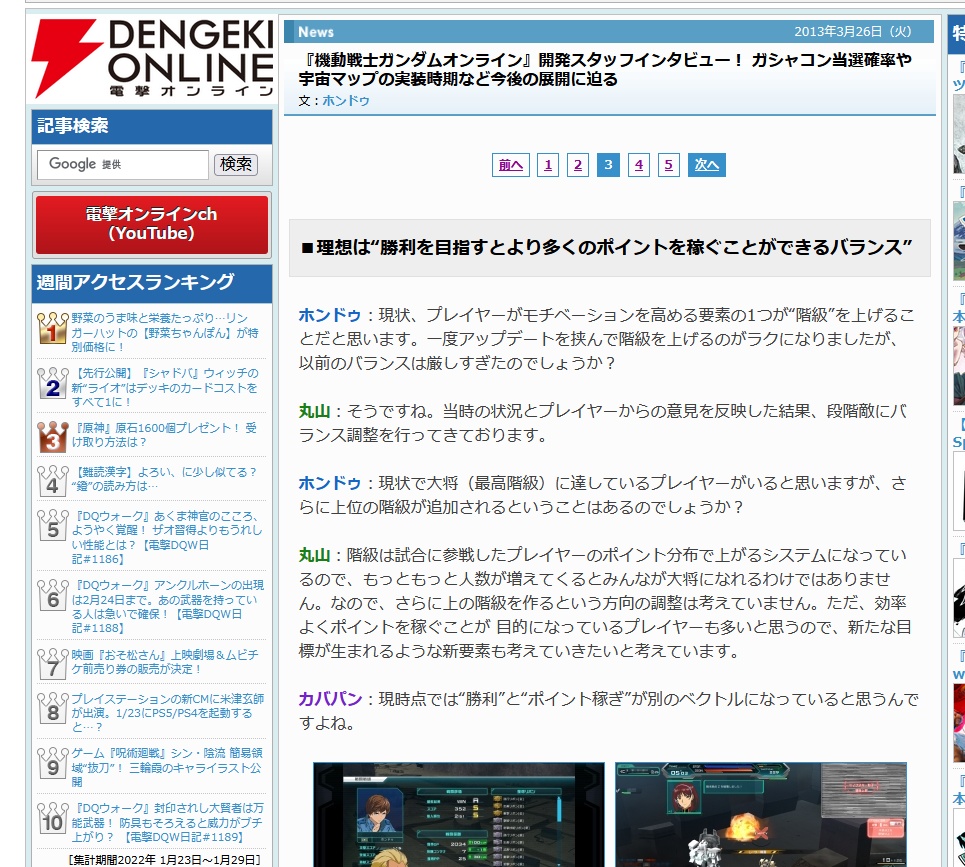Click the rank 1 crown icon
This screenshot has width=965, height=867.
coord(52,329)
